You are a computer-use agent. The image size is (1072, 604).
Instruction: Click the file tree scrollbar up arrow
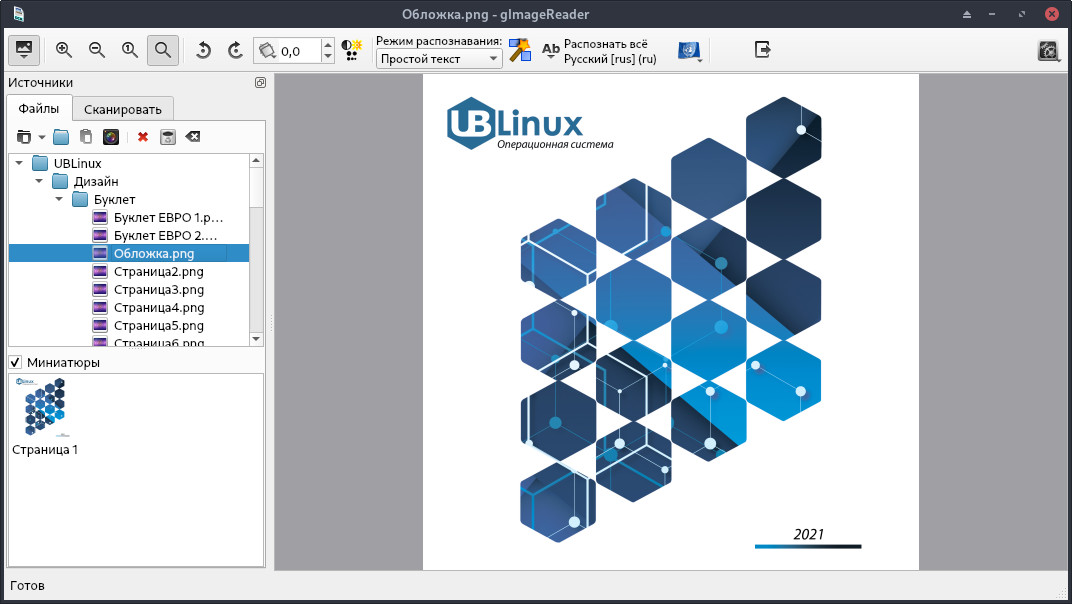point(256,161)
